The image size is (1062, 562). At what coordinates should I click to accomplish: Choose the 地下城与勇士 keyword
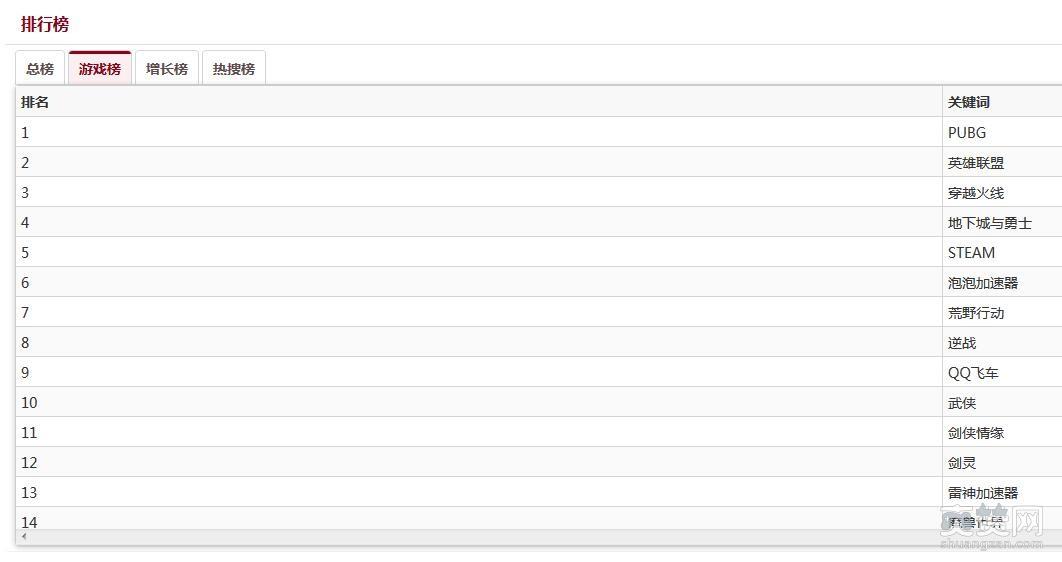click(x=990, y=222)
